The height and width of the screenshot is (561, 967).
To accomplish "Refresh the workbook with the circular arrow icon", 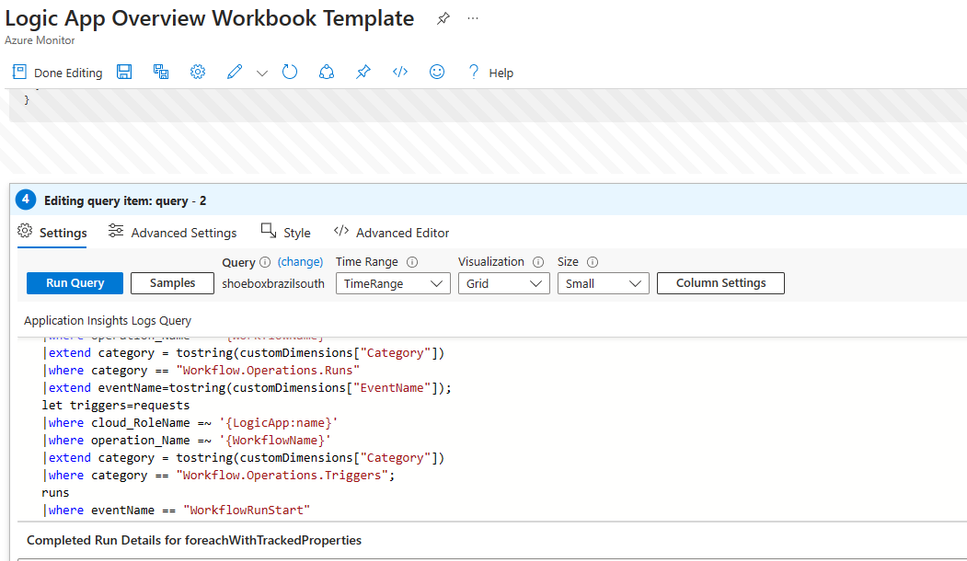I will (289, 72).
